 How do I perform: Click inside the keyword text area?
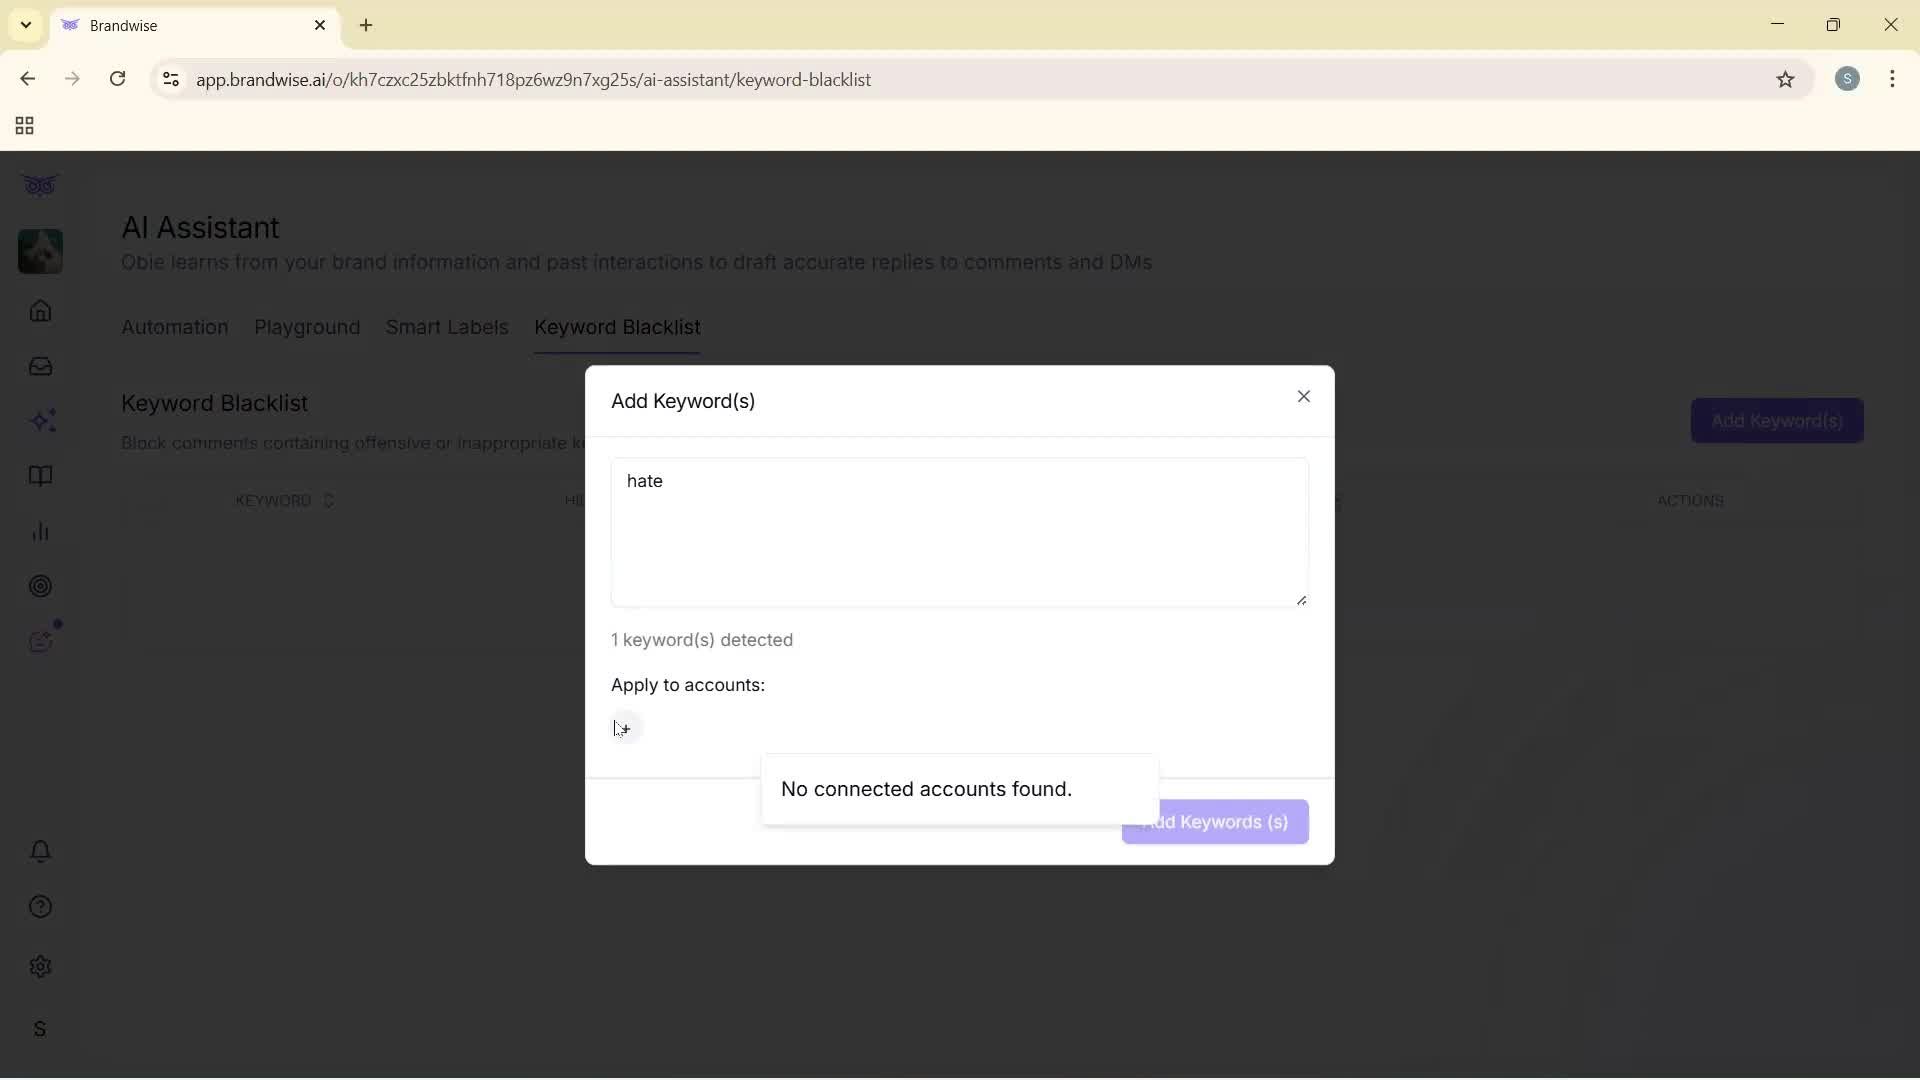click(959, 532)
